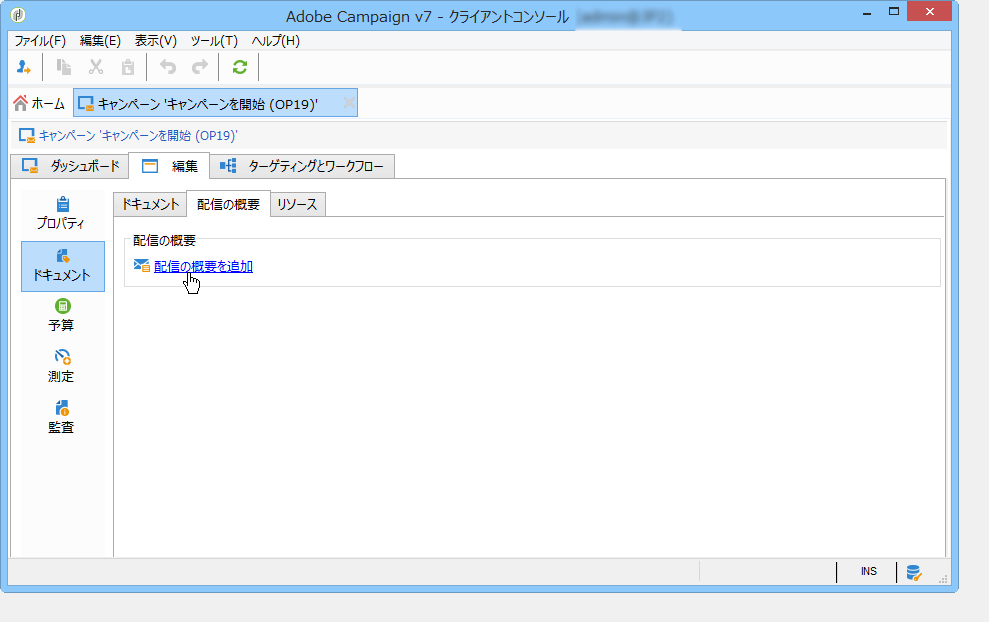Maximize the Adobe Campaign window
The height and width of the screenshot is (622, 989).
pyautogui.click(x=893, y=12)
